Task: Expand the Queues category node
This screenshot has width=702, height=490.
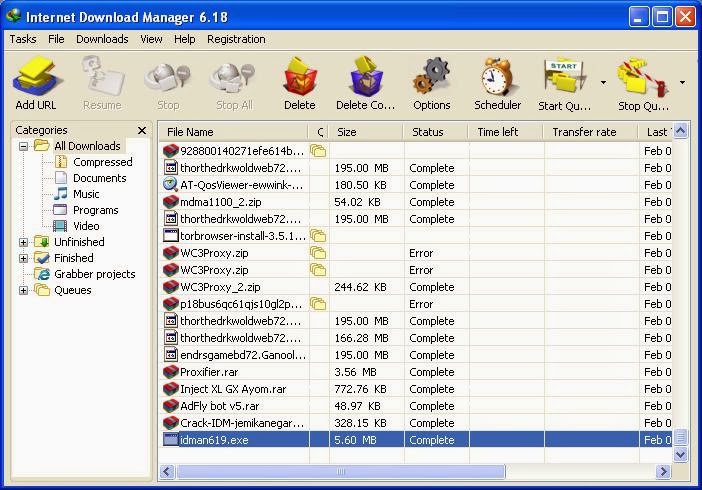Action: [23, 291]
